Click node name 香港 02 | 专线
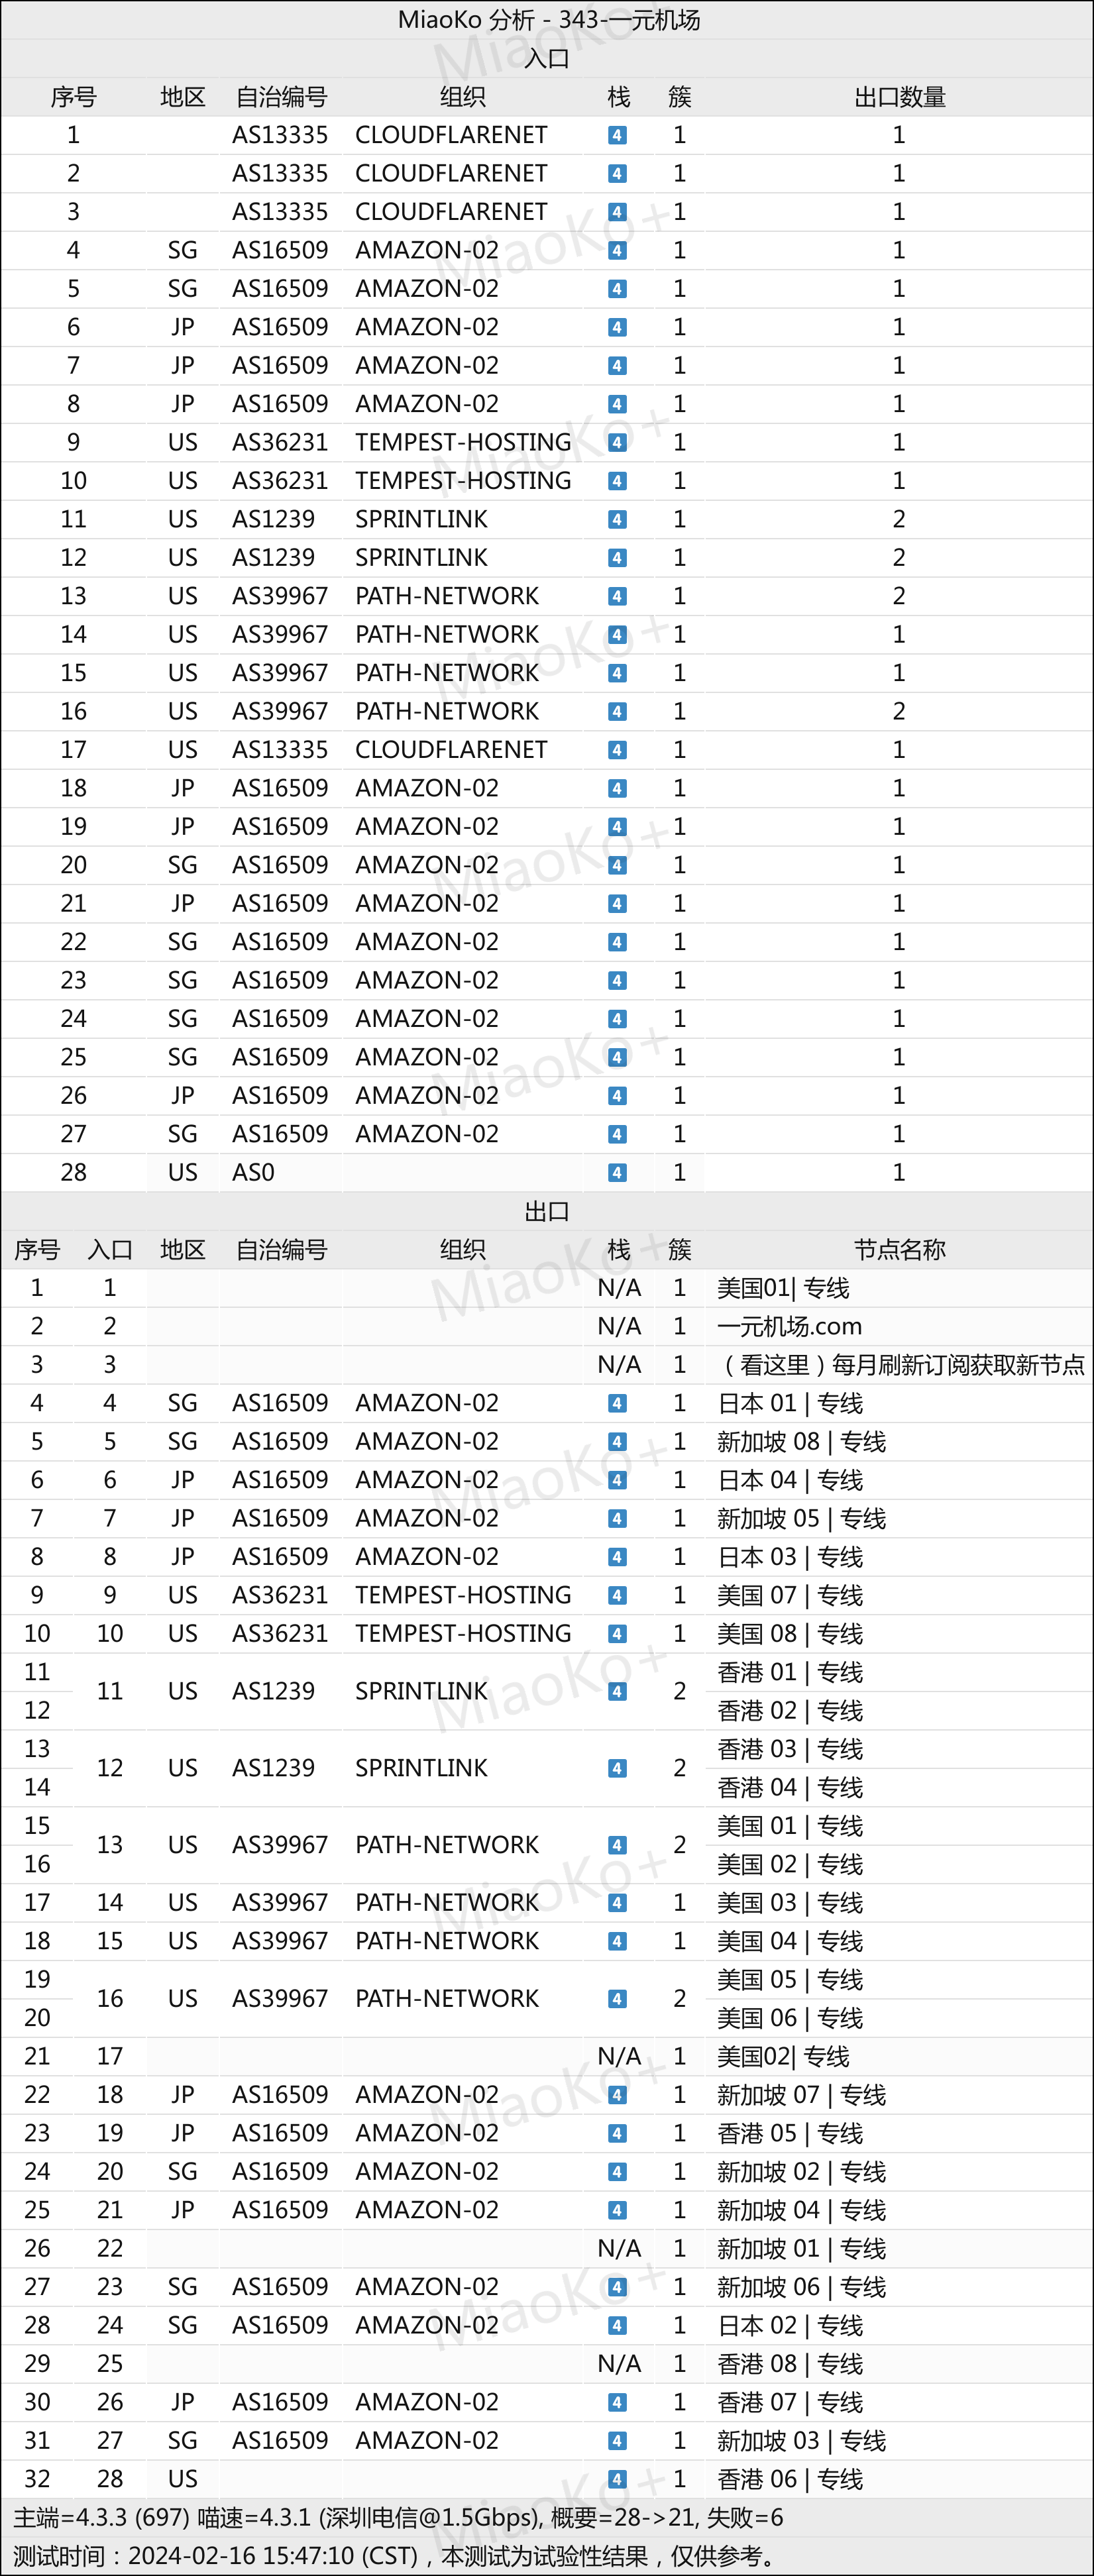 coord(789,1711)
